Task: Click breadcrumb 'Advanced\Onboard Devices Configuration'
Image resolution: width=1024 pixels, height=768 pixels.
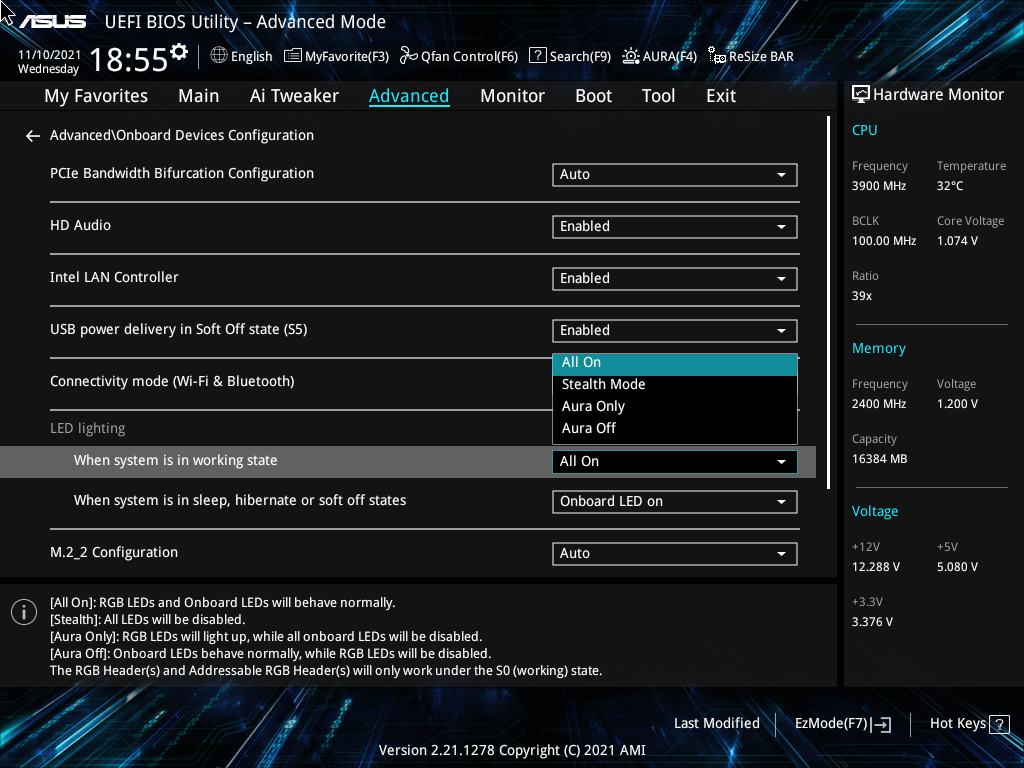Action: (182, 135)
